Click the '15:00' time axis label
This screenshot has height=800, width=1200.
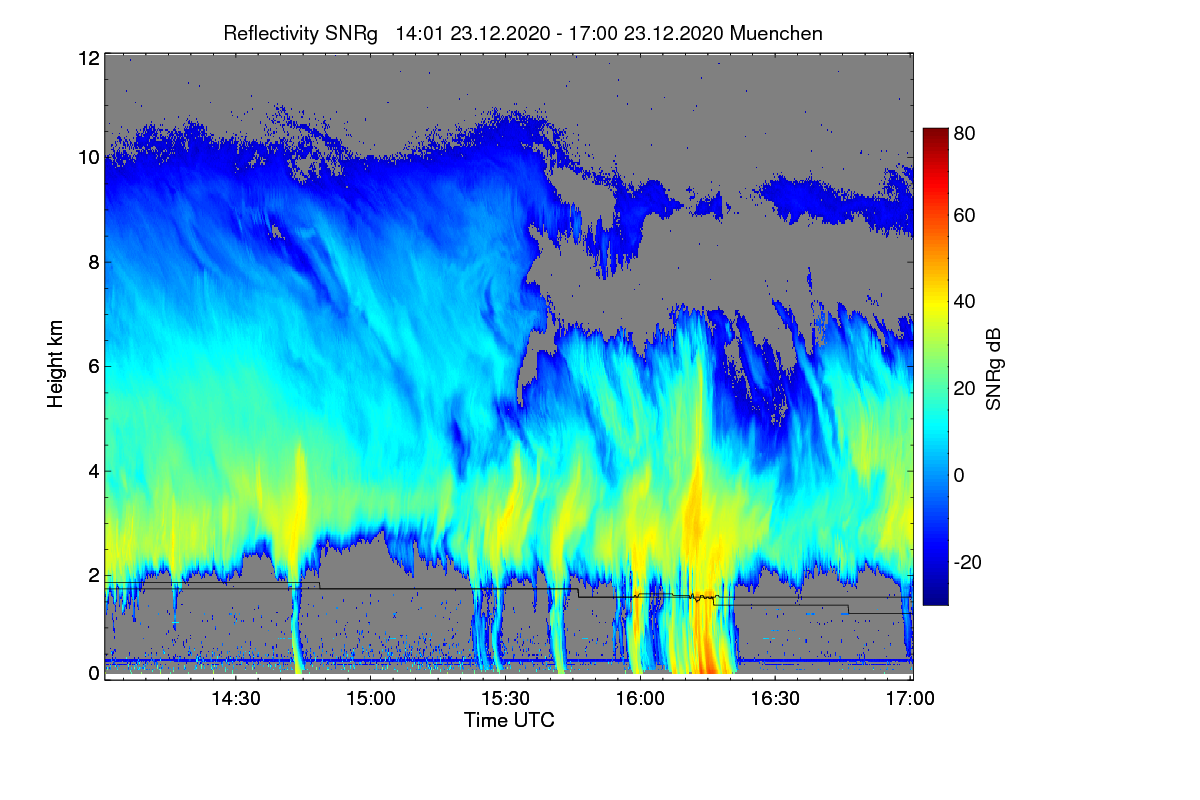click(370, 699)
